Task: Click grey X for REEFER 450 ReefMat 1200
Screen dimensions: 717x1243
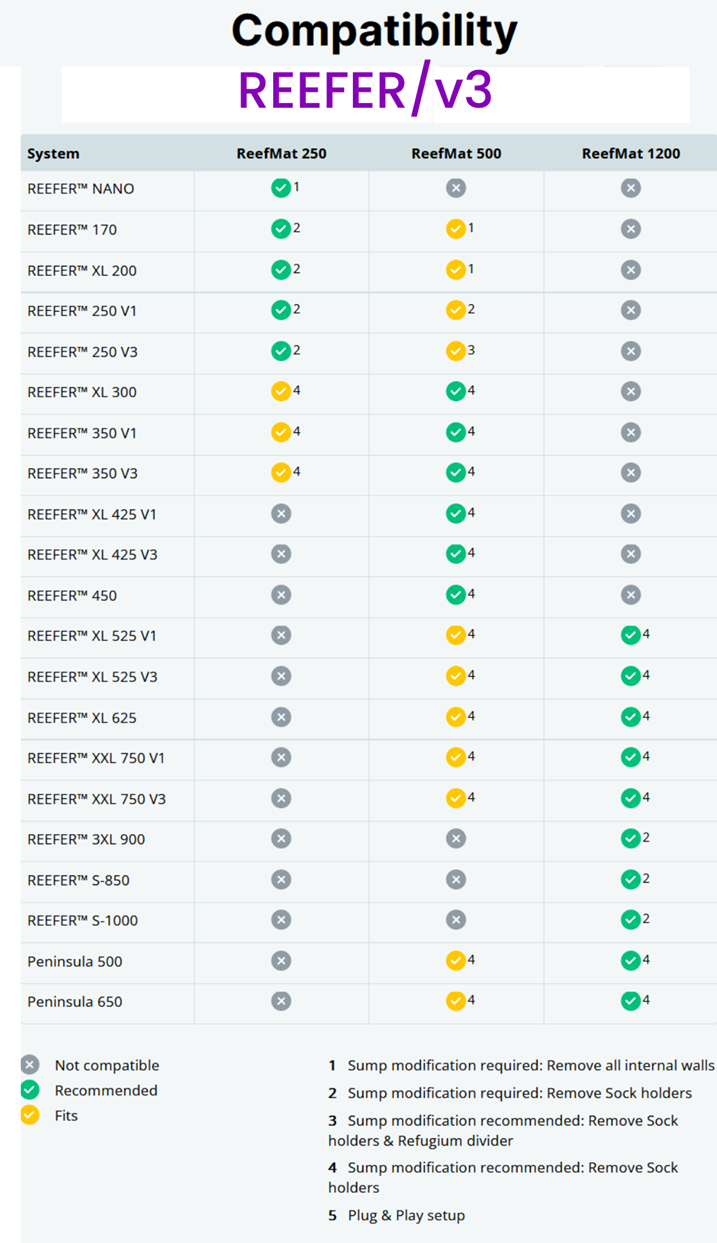Action: click(630, 595)
